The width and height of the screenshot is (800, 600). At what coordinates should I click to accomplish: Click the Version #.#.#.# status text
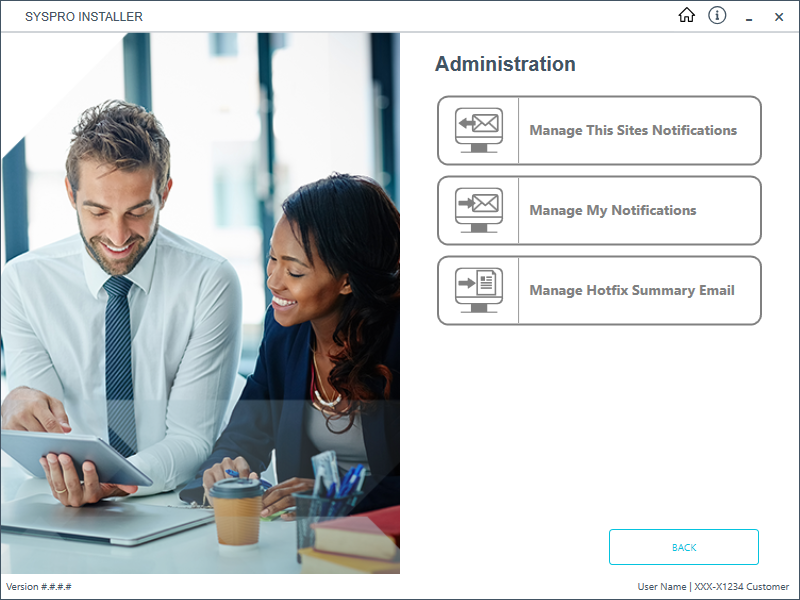[39, 587]
